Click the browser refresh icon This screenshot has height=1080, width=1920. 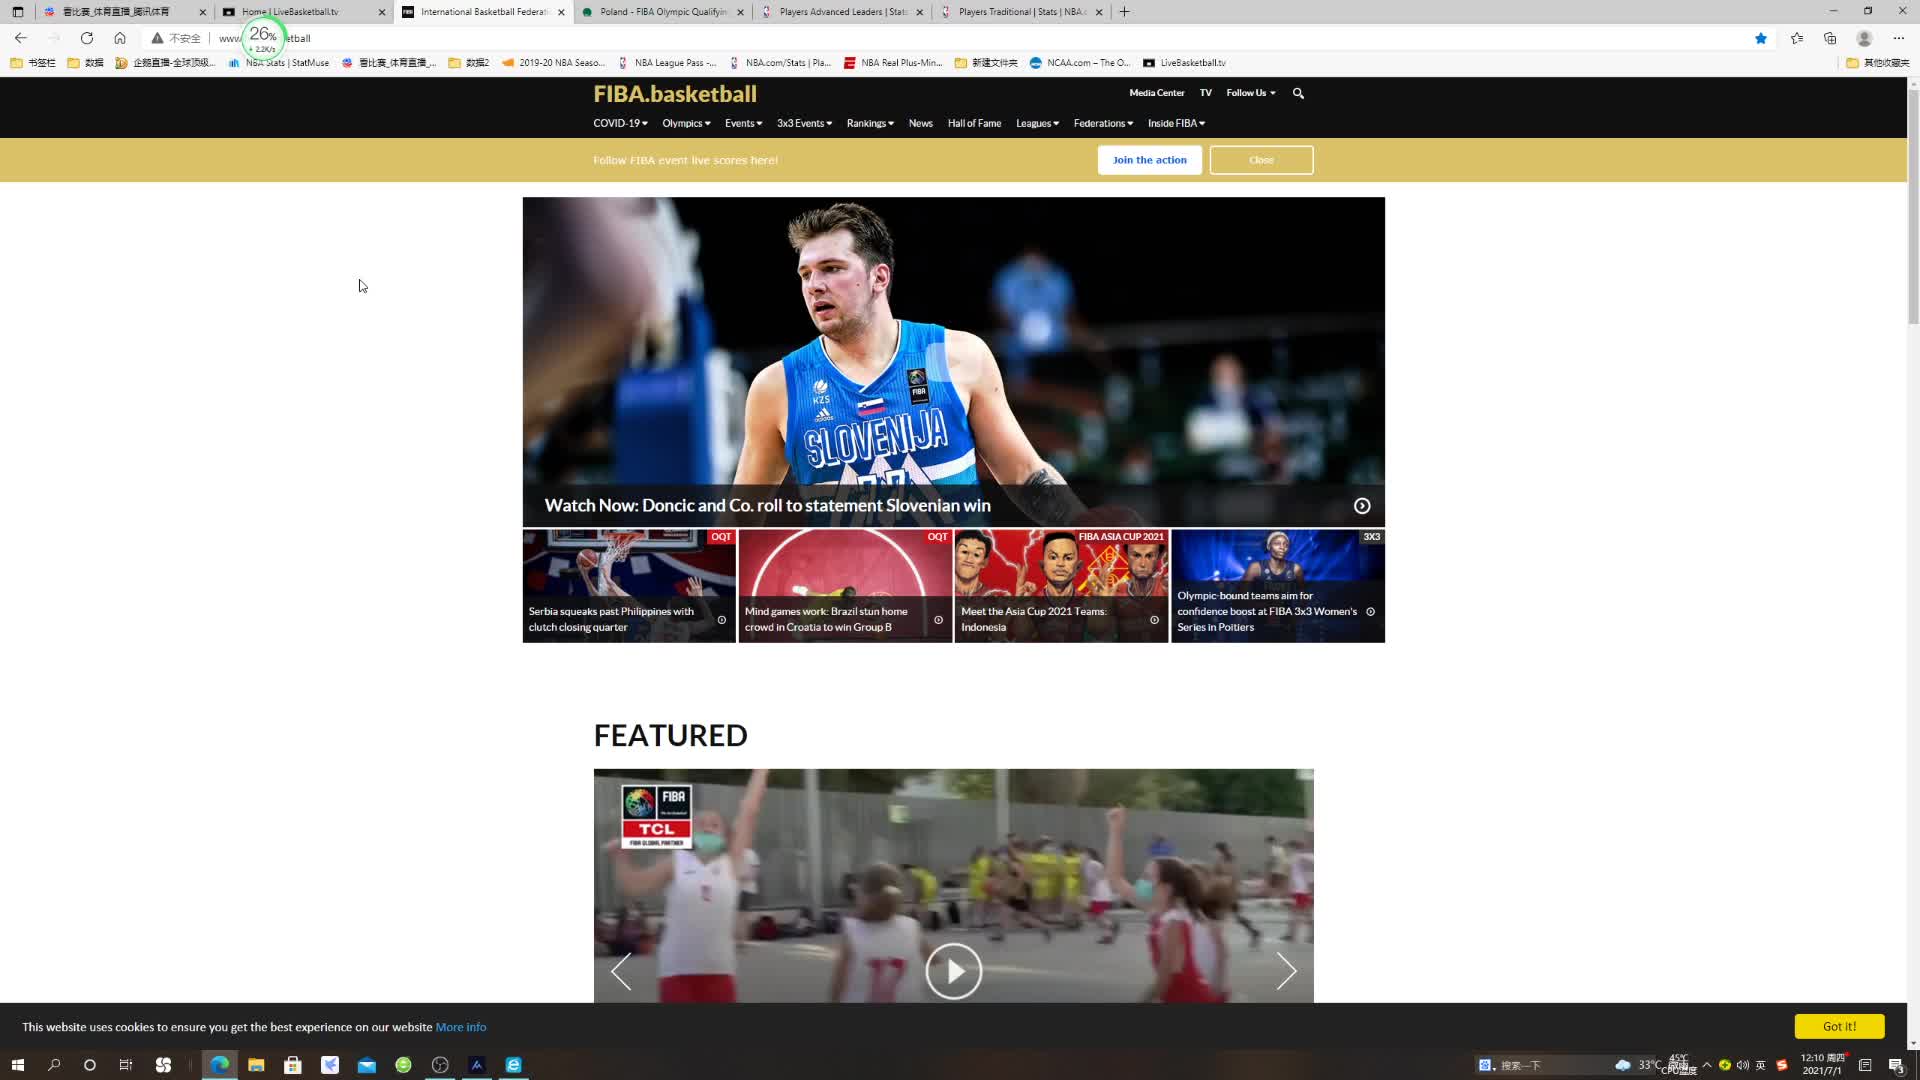(87, 38)
